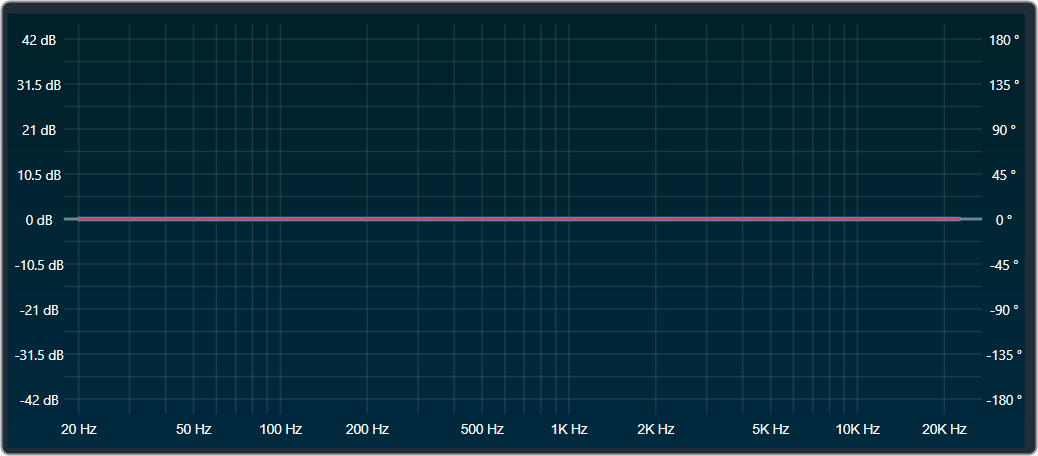This screenshot has width=1038, height=456.
Task: Click the 0 dB axis label
Action: tap(39, 220)
